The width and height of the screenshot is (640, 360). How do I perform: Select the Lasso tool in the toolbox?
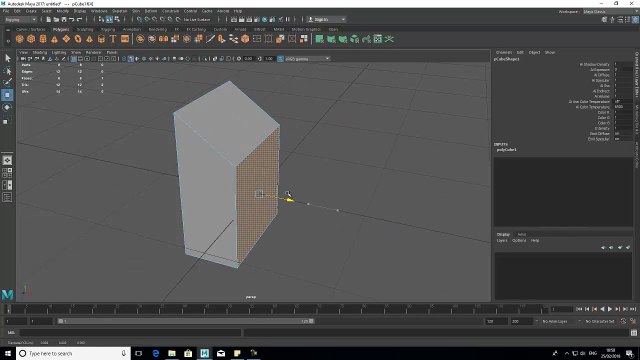point(7,71)
